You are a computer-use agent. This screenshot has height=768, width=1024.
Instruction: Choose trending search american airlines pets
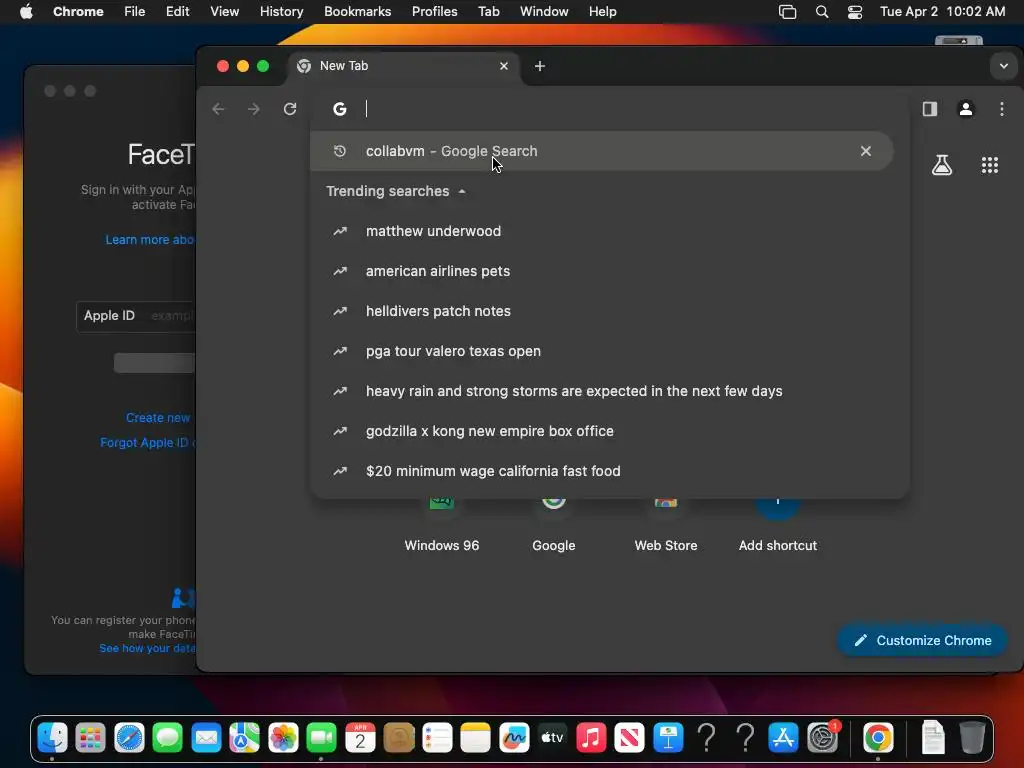tap(609, 271)
